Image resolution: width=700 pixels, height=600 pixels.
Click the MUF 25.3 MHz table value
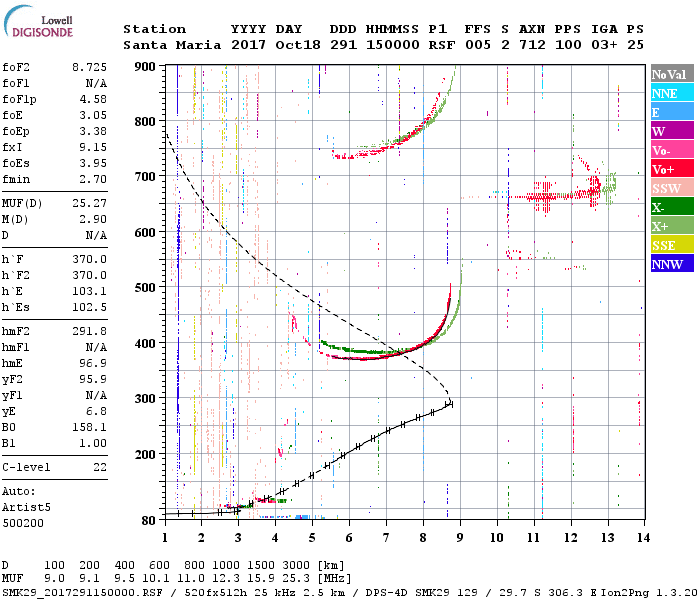296,579
